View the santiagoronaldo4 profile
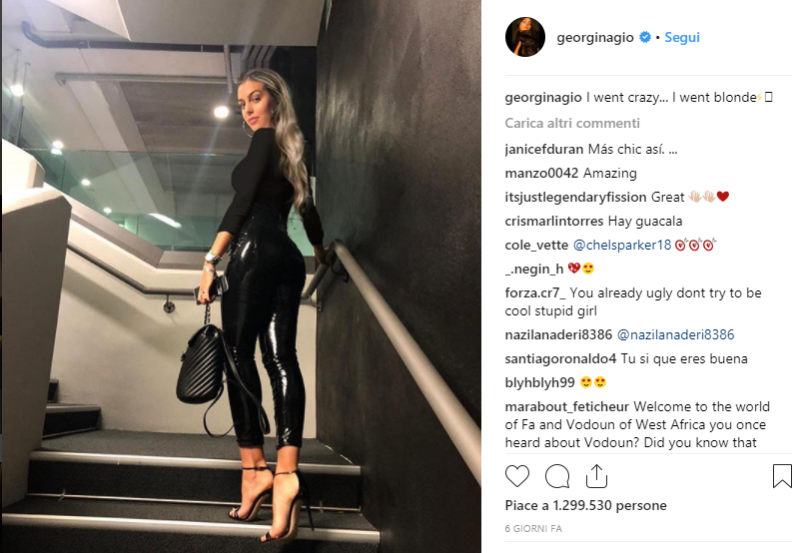Screen dimensions: 797x553 (560, 359)
